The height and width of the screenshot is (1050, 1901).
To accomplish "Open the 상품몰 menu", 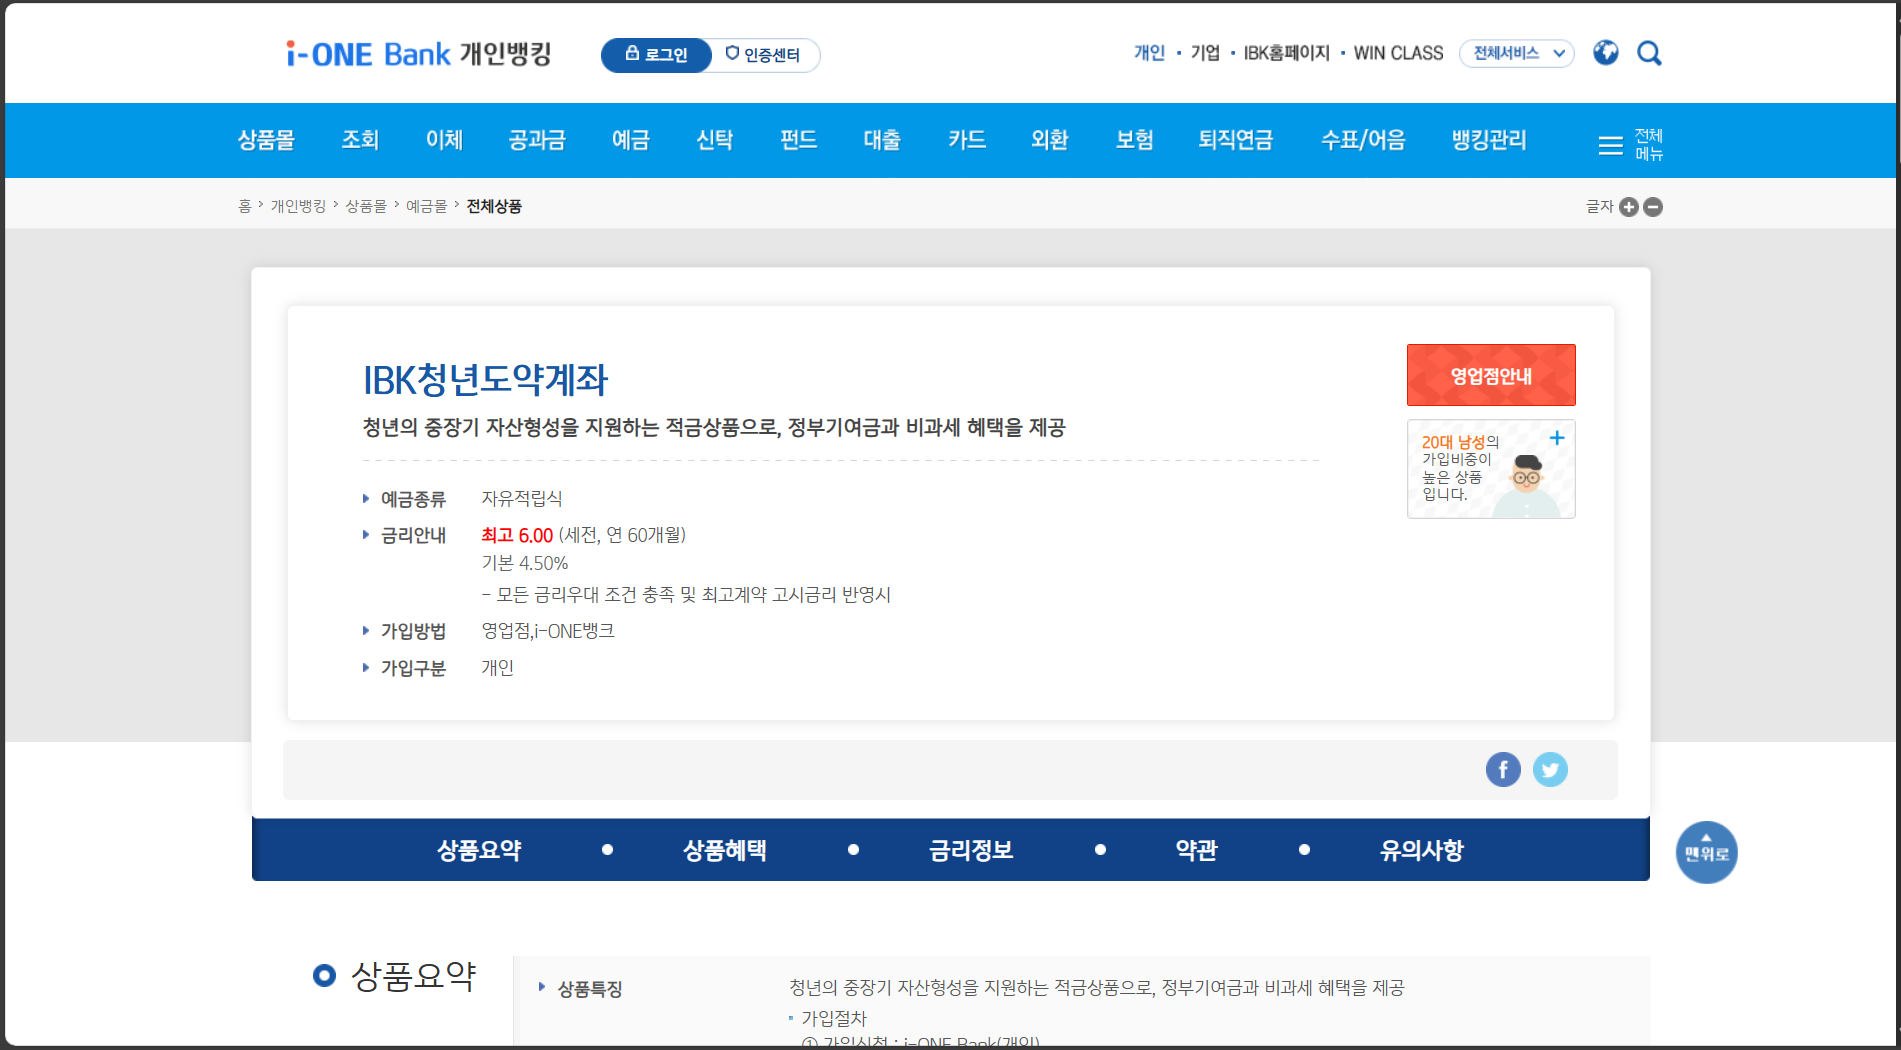I will (x=266, y=140).
